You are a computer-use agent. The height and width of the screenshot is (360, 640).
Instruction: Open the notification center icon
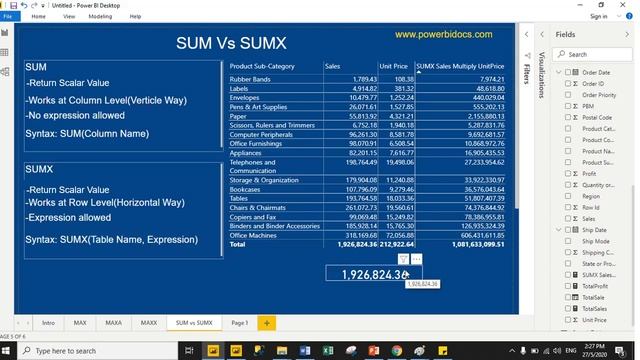pos(620,351)
